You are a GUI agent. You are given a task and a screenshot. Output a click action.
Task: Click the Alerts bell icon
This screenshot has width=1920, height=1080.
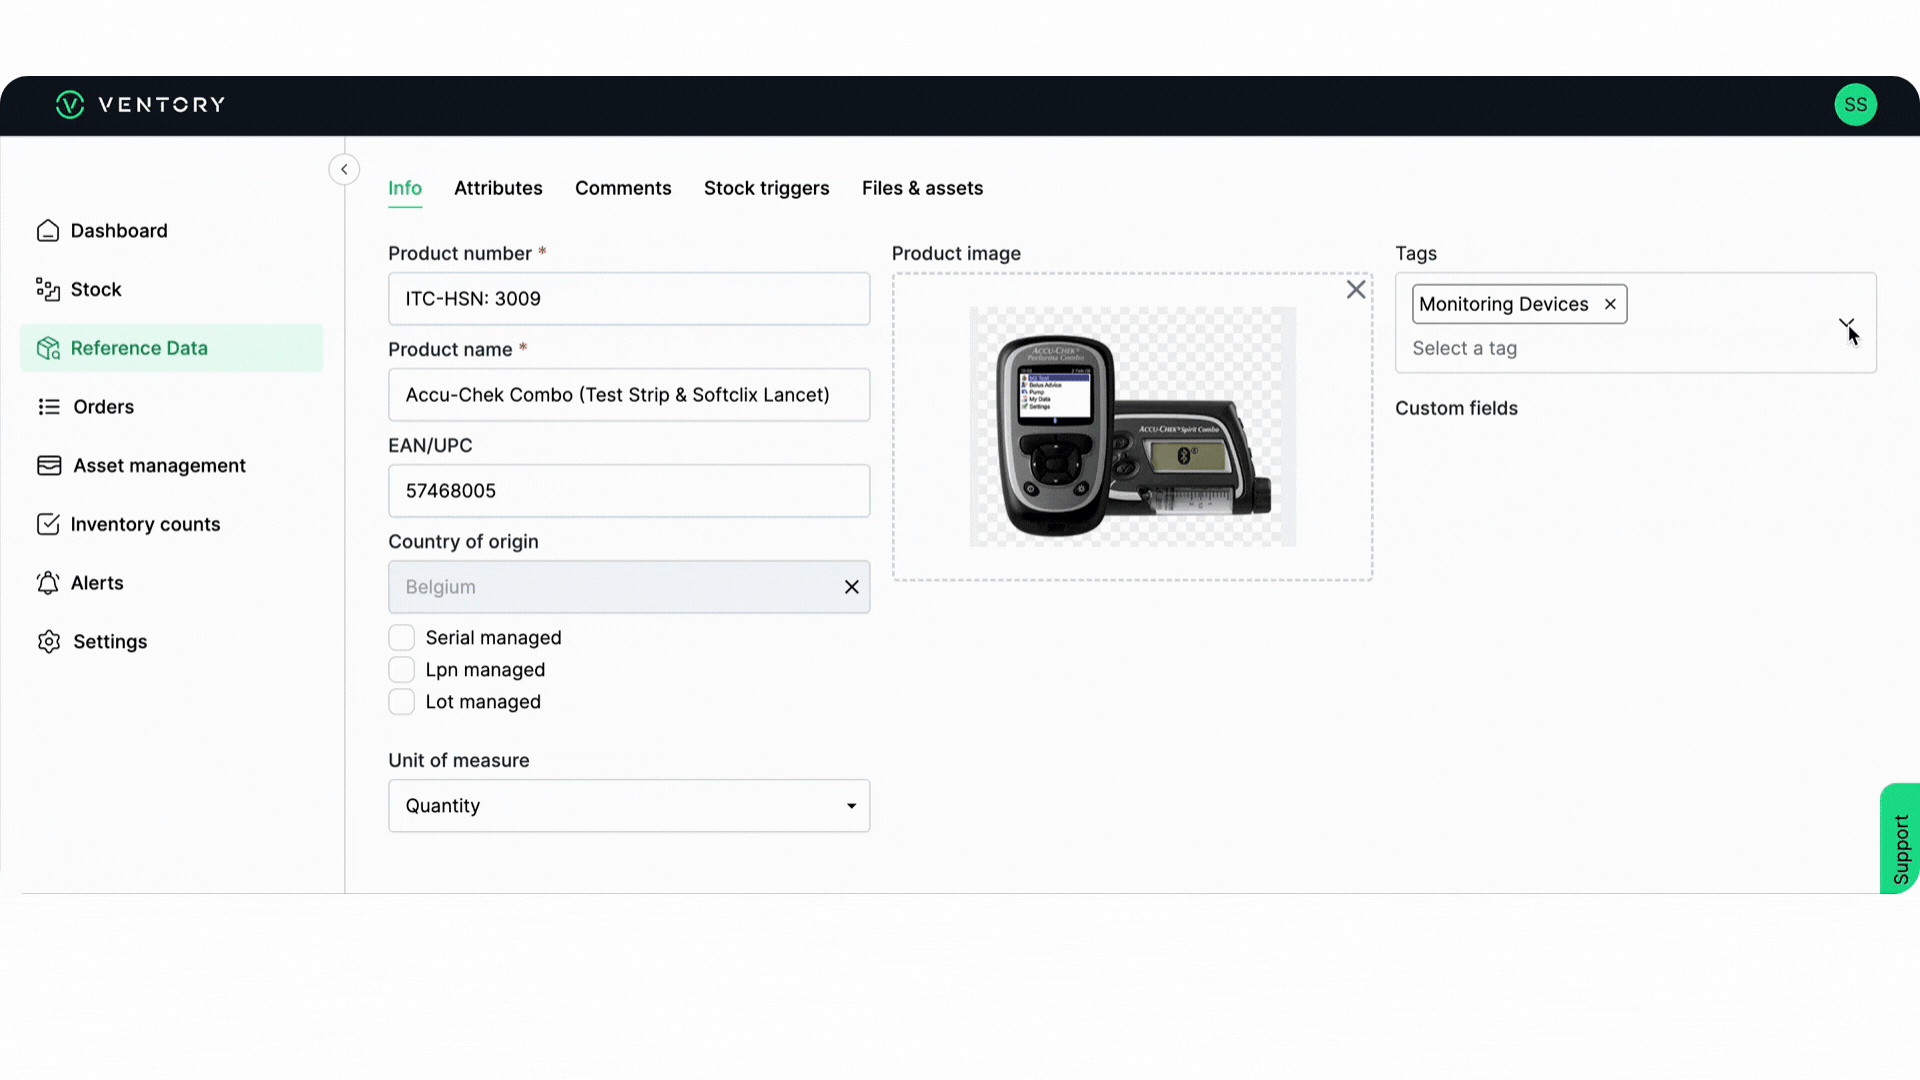(48, 583)
